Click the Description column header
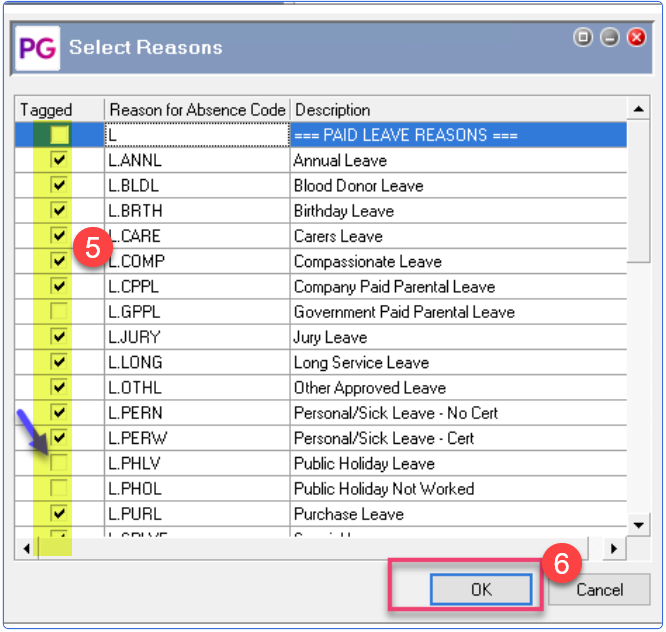This screenshot has height=632, width=666. pyautogui.click(x=332, y=110)
